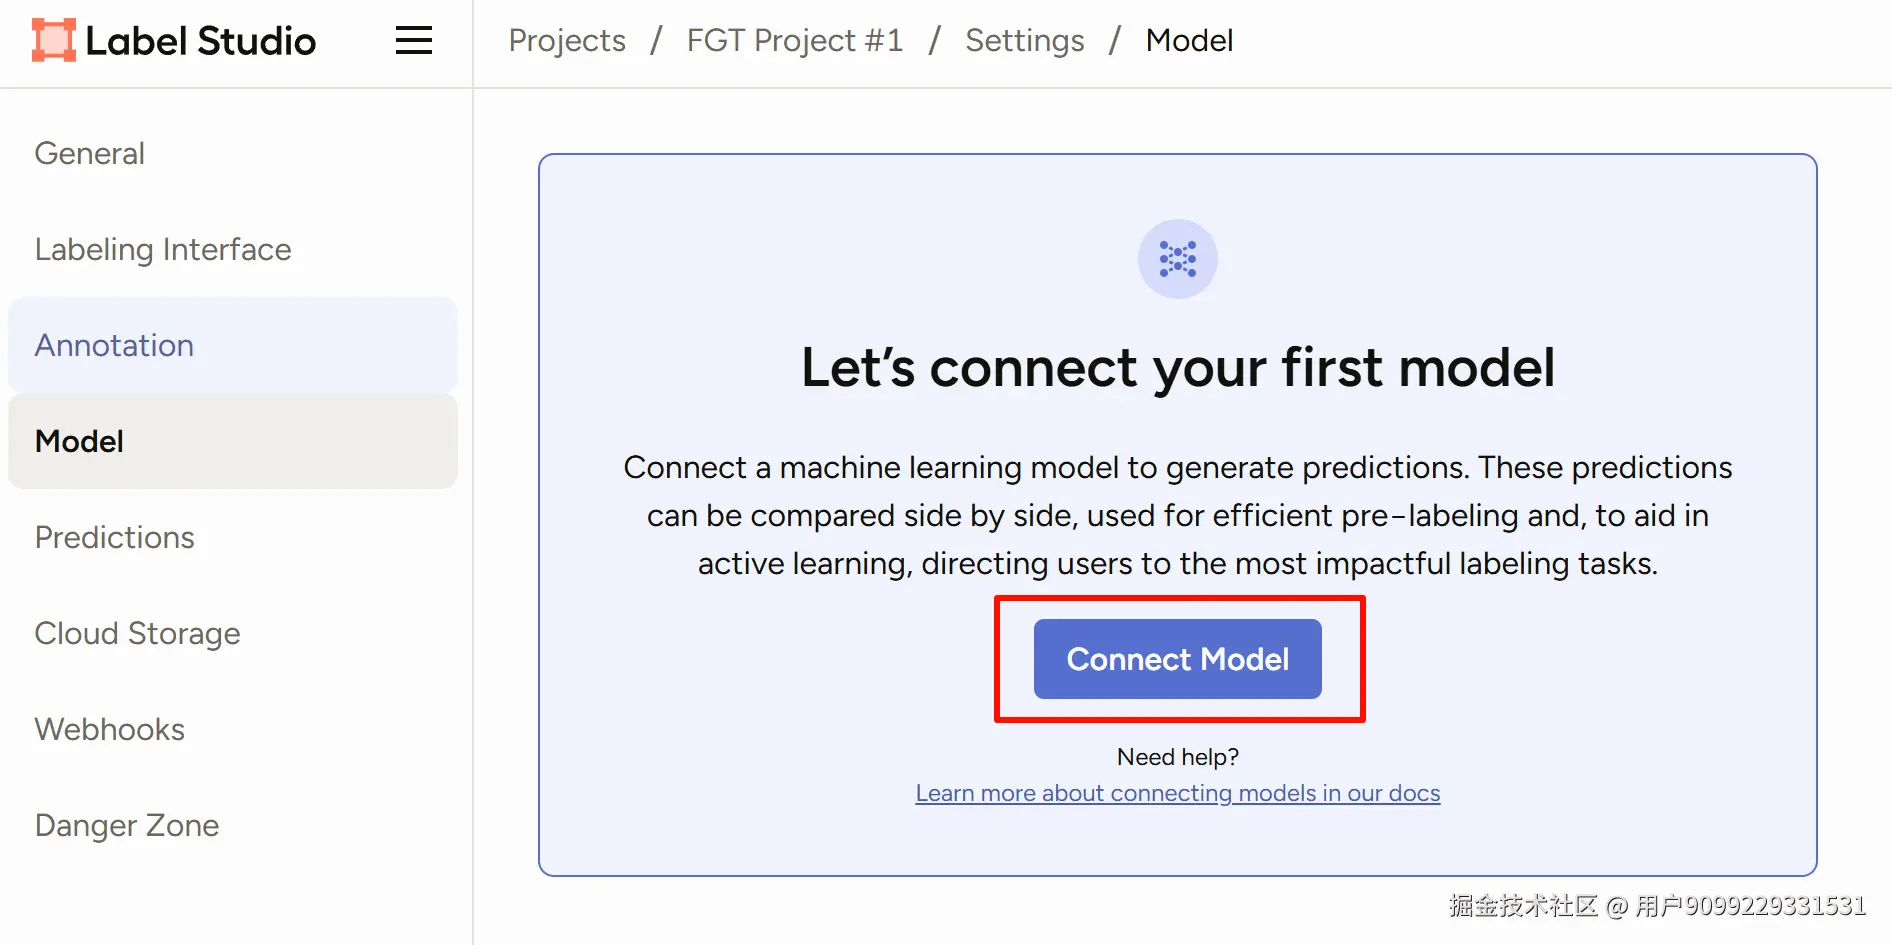
Task: Select Model in settings sidebar
Action: pyautogui.click(x=80, y=442)
